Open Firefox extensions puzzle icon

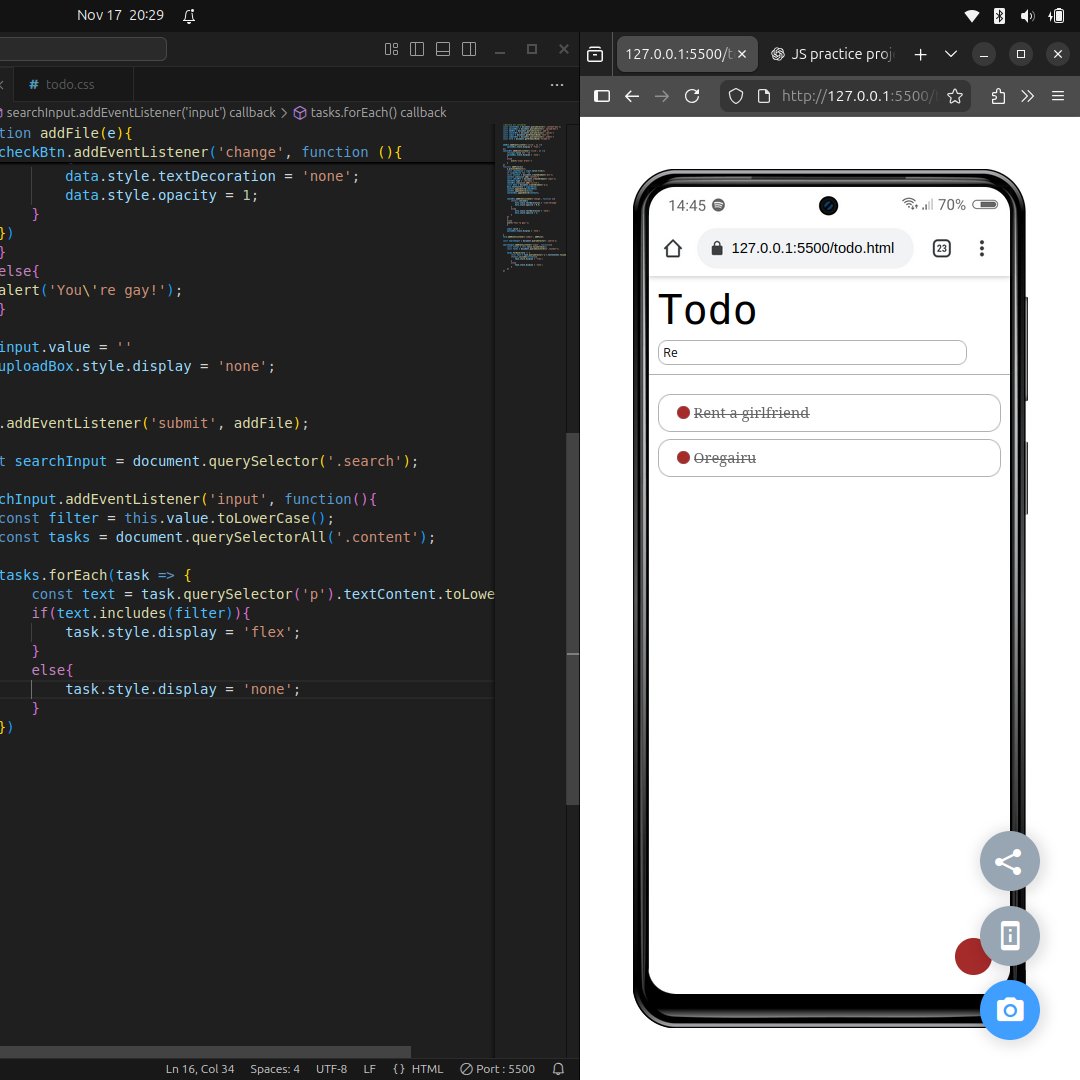[997, 96]
